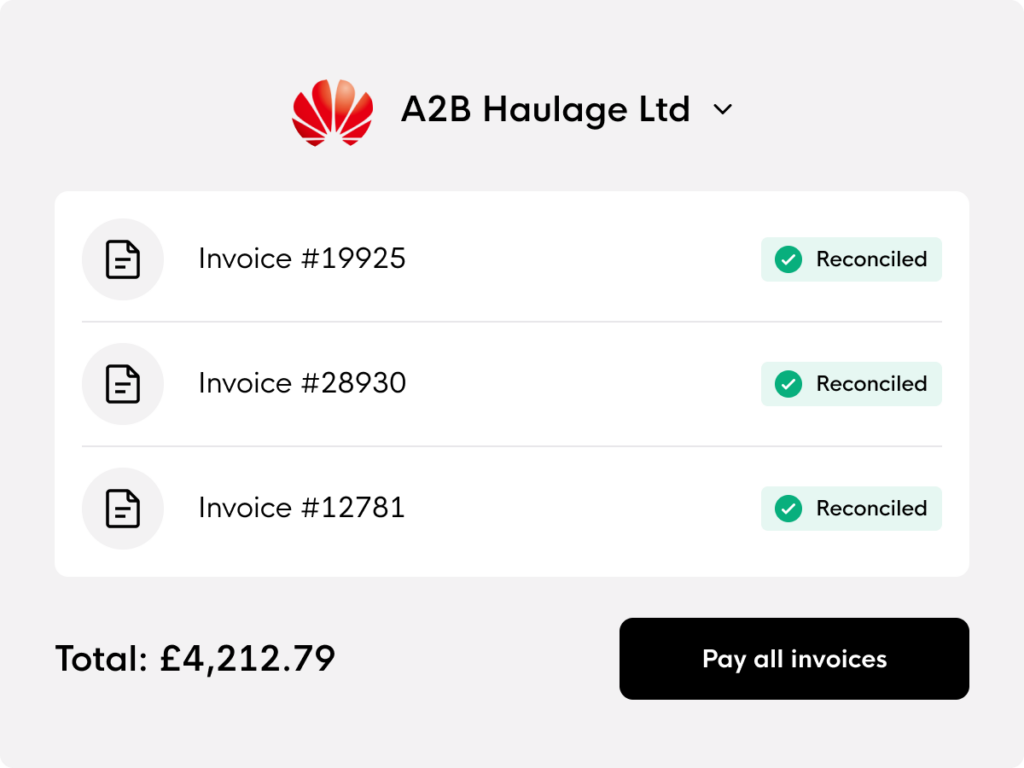Select the Invoice #28930 row
Viewport: 1024px width, 768px height.
pos(512,384)
